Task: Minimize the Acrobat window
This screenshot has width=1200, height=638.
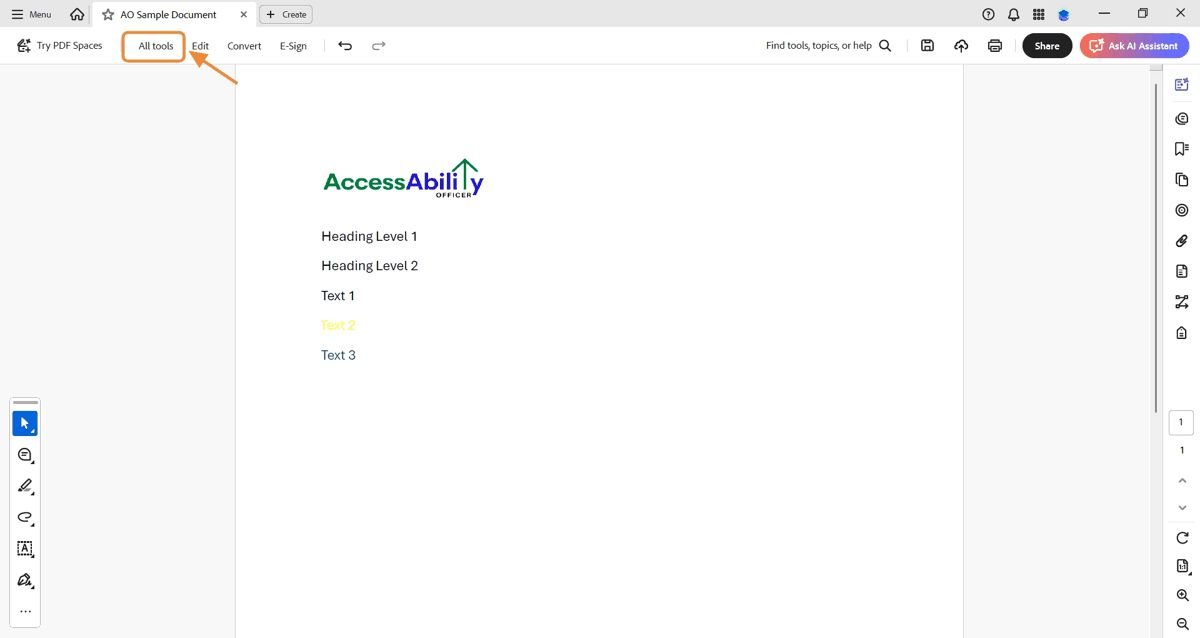Action: pos(1104,14)
